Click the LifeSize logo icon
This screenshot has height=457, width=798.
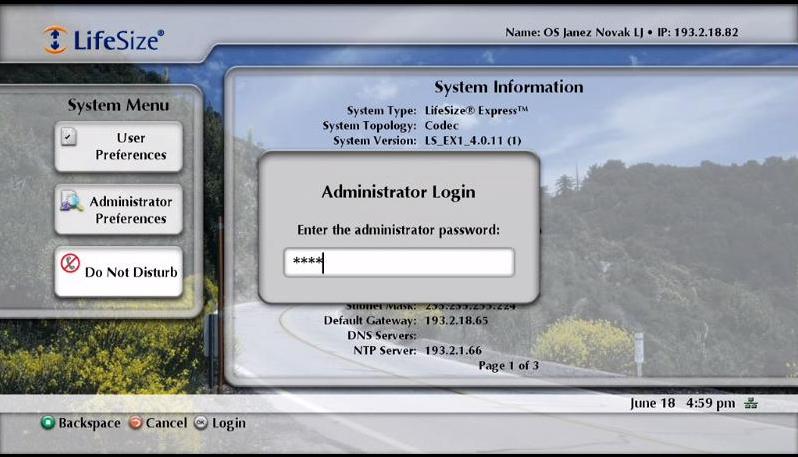[x=55, y=40]
